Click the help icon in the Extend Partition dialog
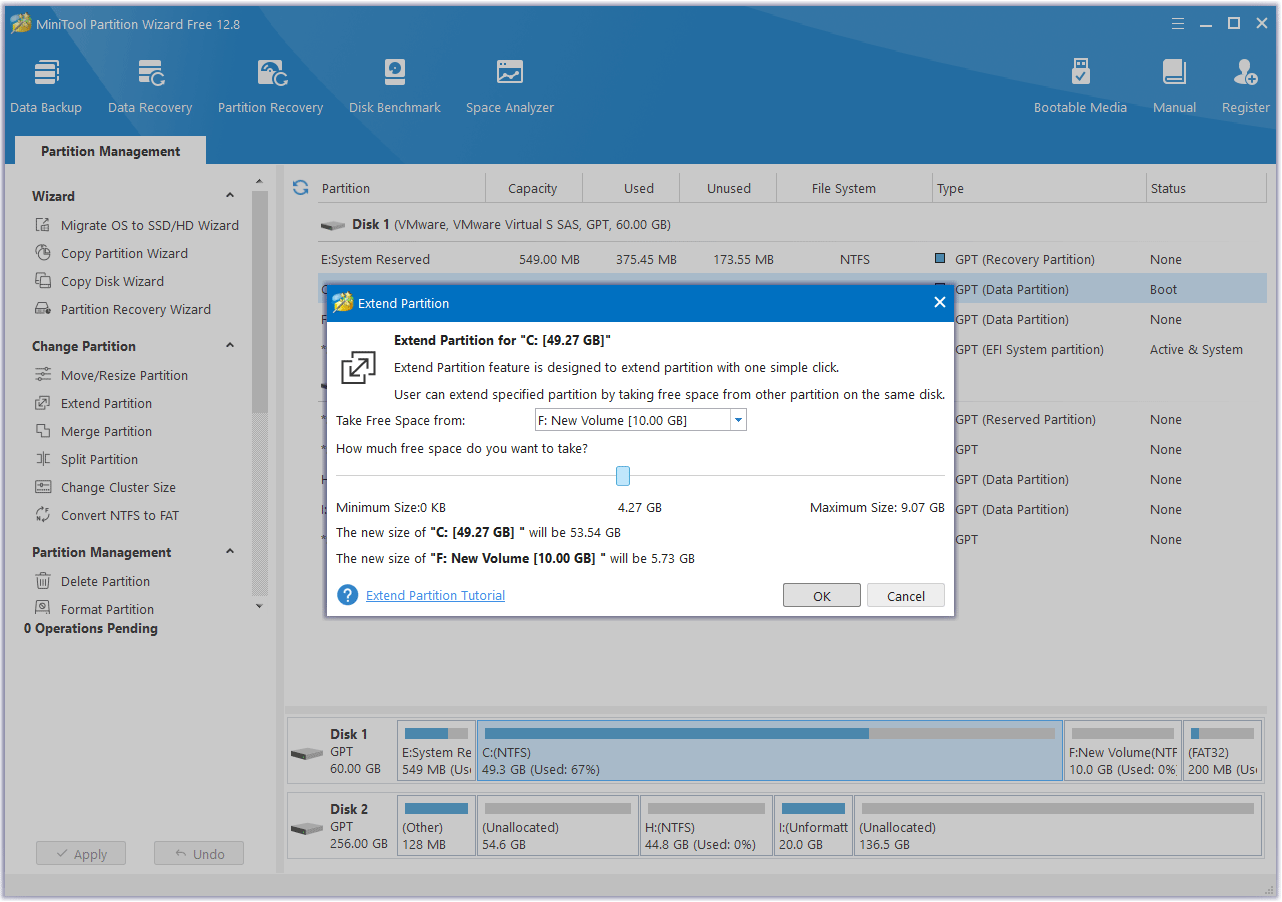The width and height of the screenshot is (1282, 902). point(347,594)
